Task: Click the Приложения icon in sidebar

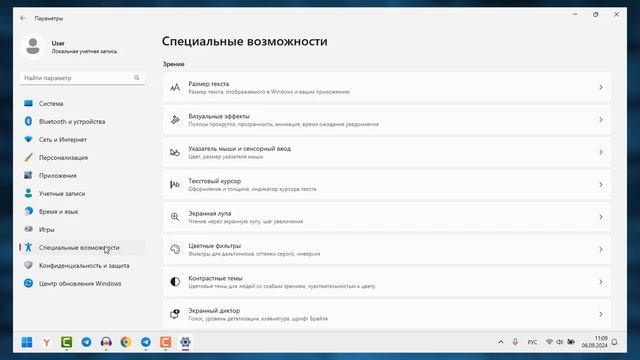Action: coord(28,175)
